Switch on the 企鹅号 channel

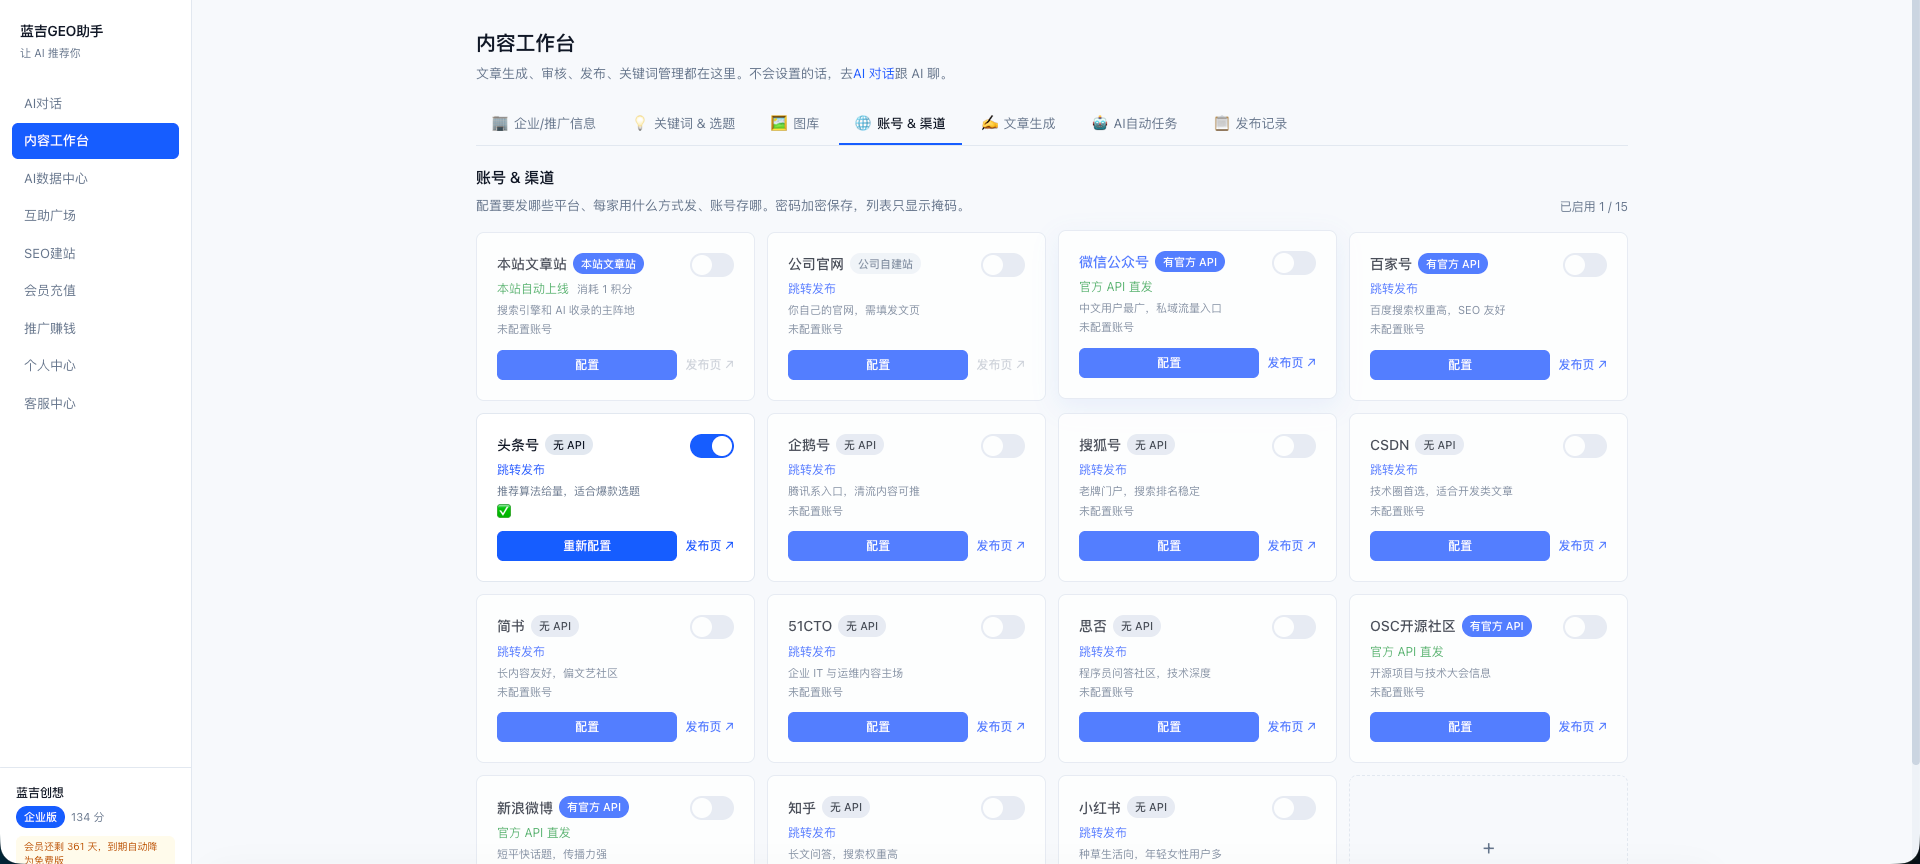pyautogui.click(x=1003, y=446)
